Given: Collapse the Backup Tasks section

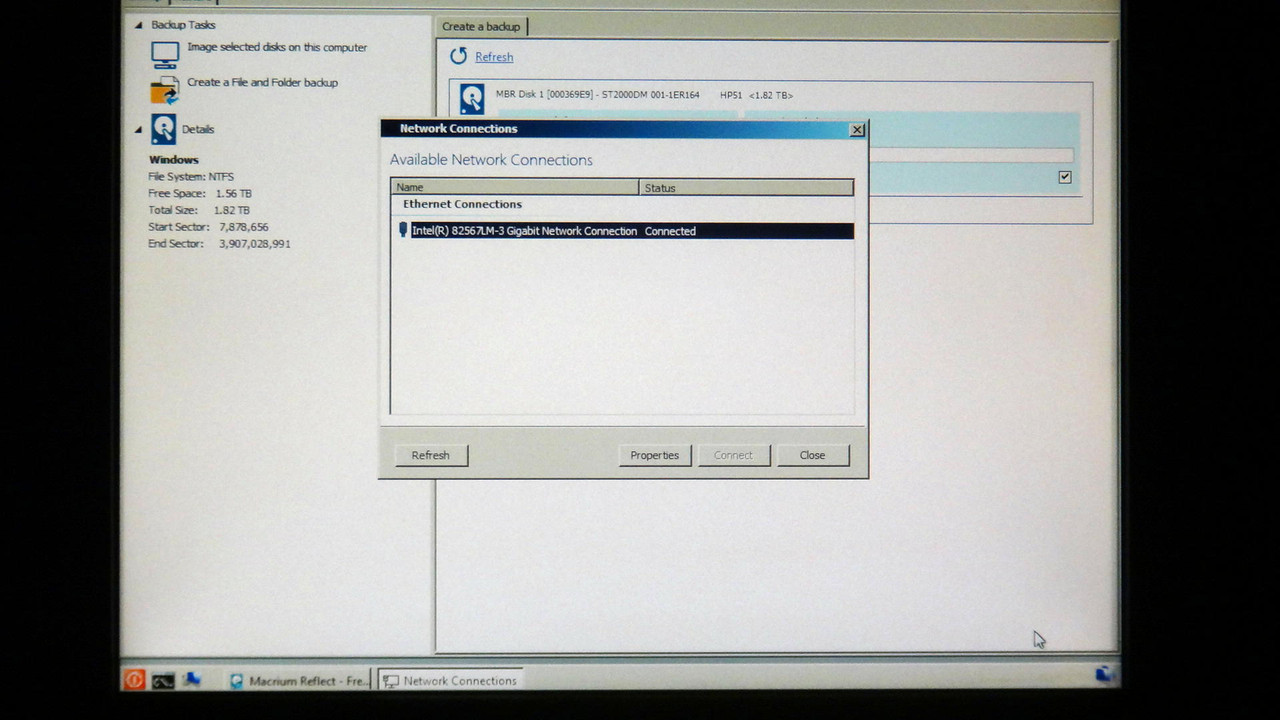Looking at the screenshot, I should [x=139, y=25].
